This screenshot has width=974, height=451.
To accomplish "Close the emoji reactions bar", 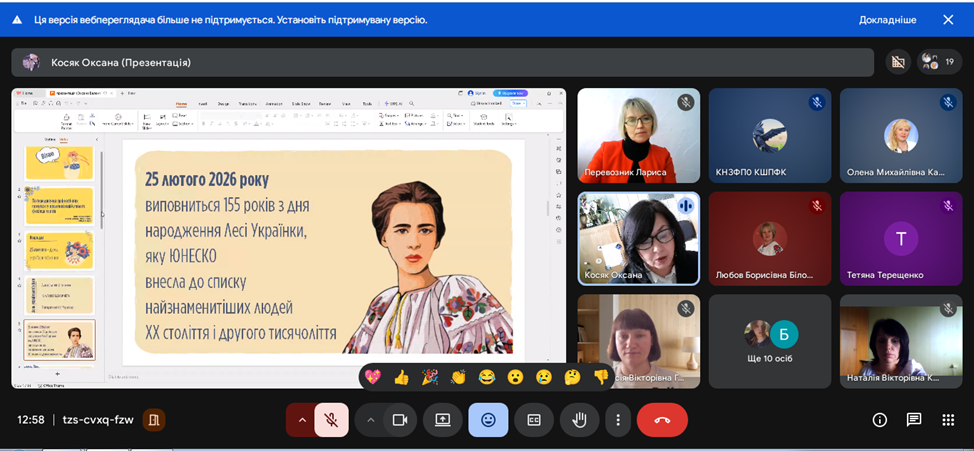I will pyautogui.click(x=488, y=420).
